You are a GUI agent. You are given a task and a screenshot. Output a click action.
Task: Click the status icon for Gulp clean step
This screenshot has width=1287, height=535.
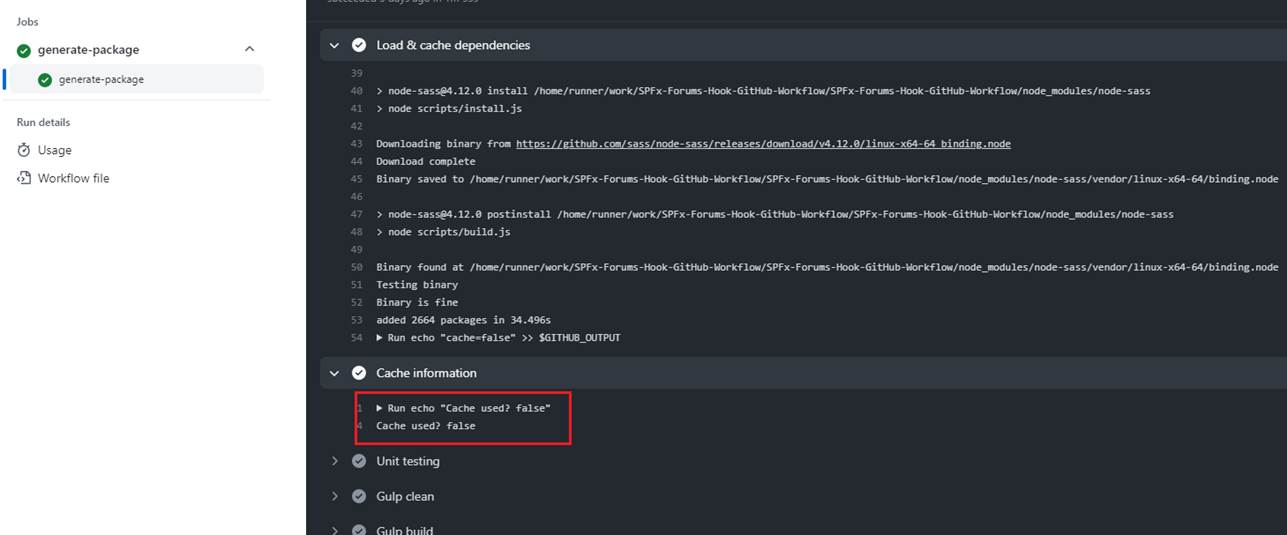point(359,496)
